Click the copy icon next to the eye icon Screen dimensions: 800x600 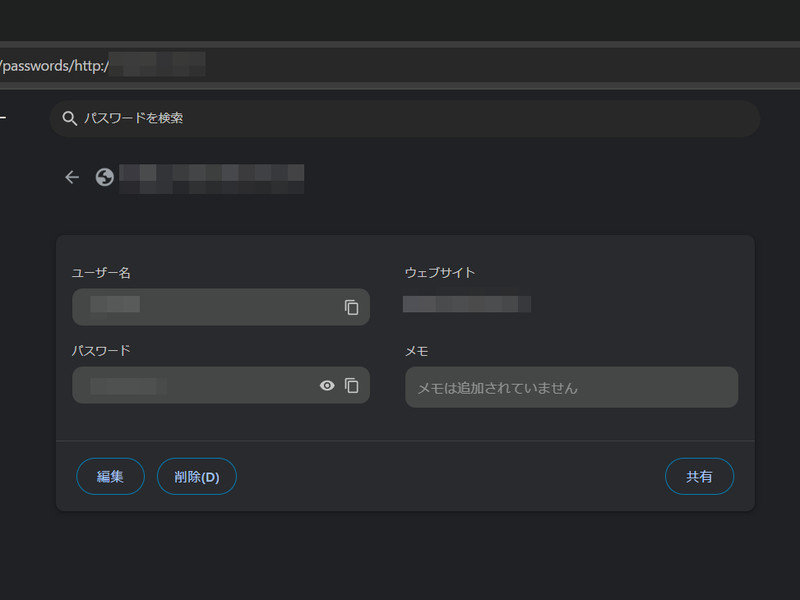click(352, 385)
